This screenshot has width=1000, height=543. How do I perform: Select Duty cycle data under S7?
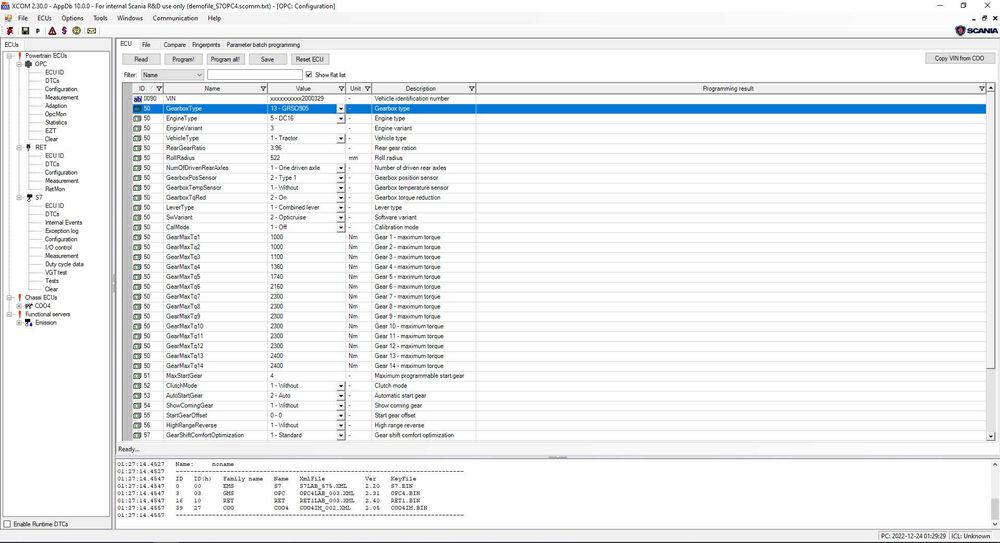[64, 264]
